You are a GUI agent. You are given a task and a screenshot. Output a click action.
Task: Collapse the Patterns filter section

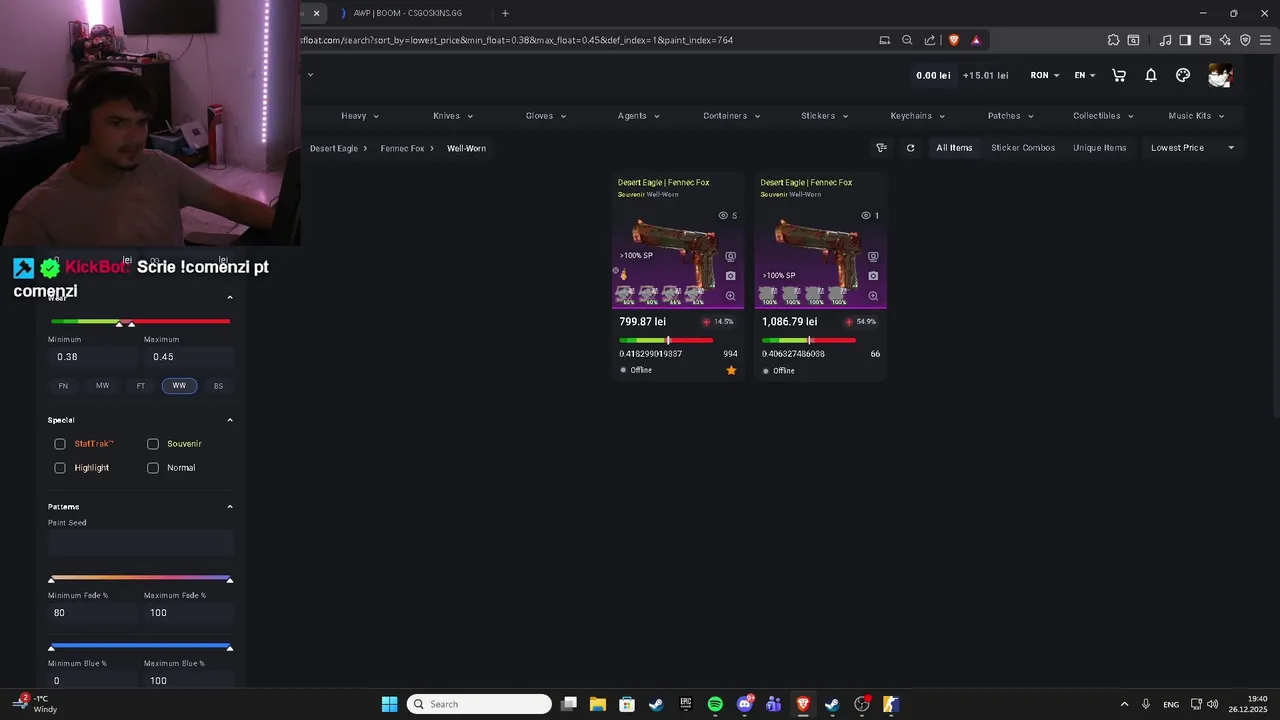[x=230, y=507]
